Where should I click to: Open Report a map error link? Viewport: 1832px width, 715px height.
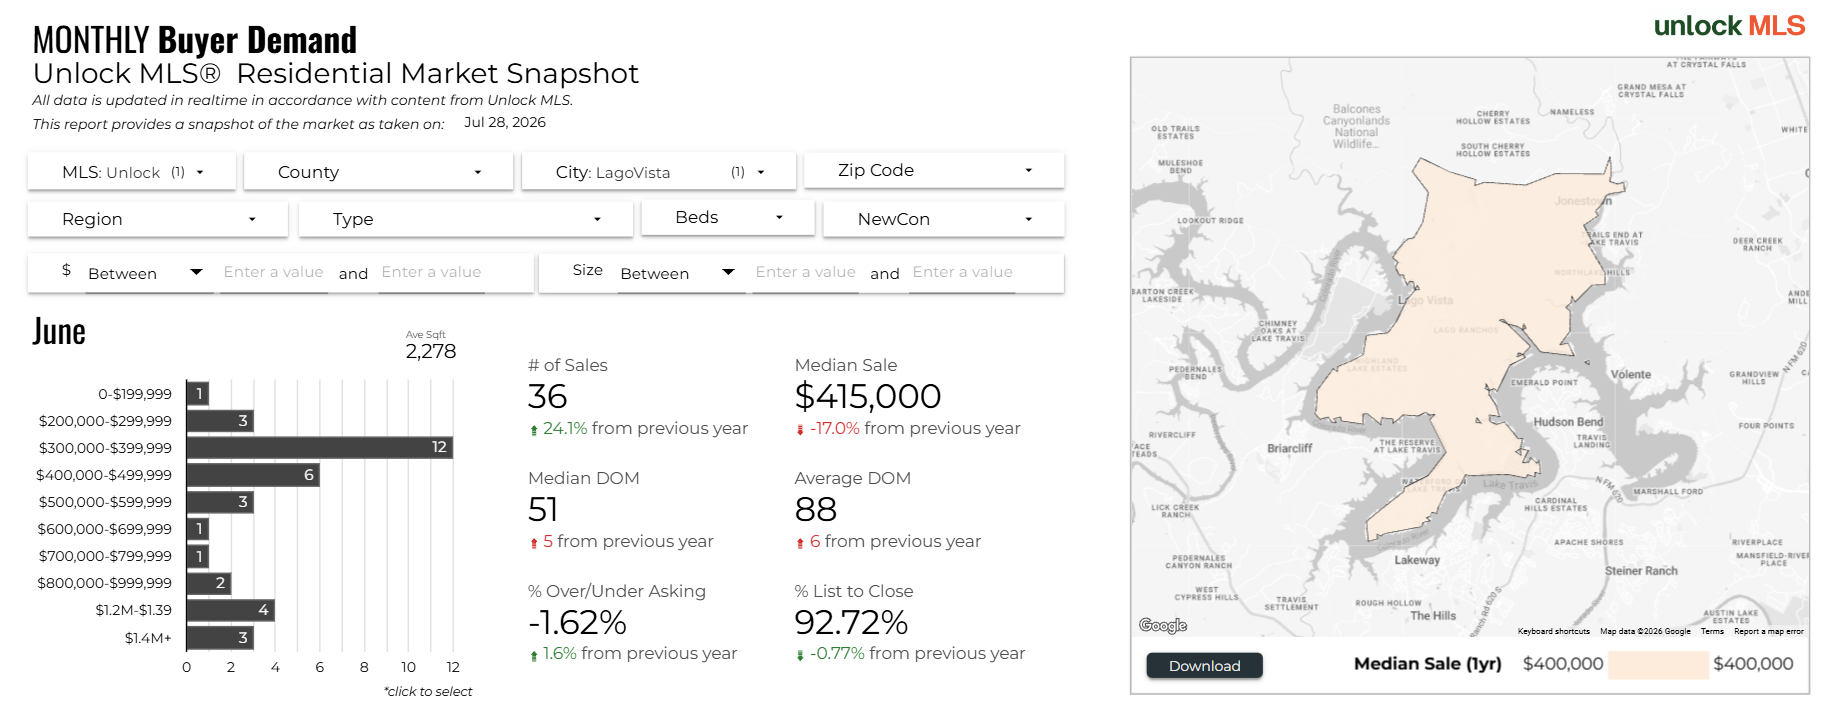click(1768, 631)
